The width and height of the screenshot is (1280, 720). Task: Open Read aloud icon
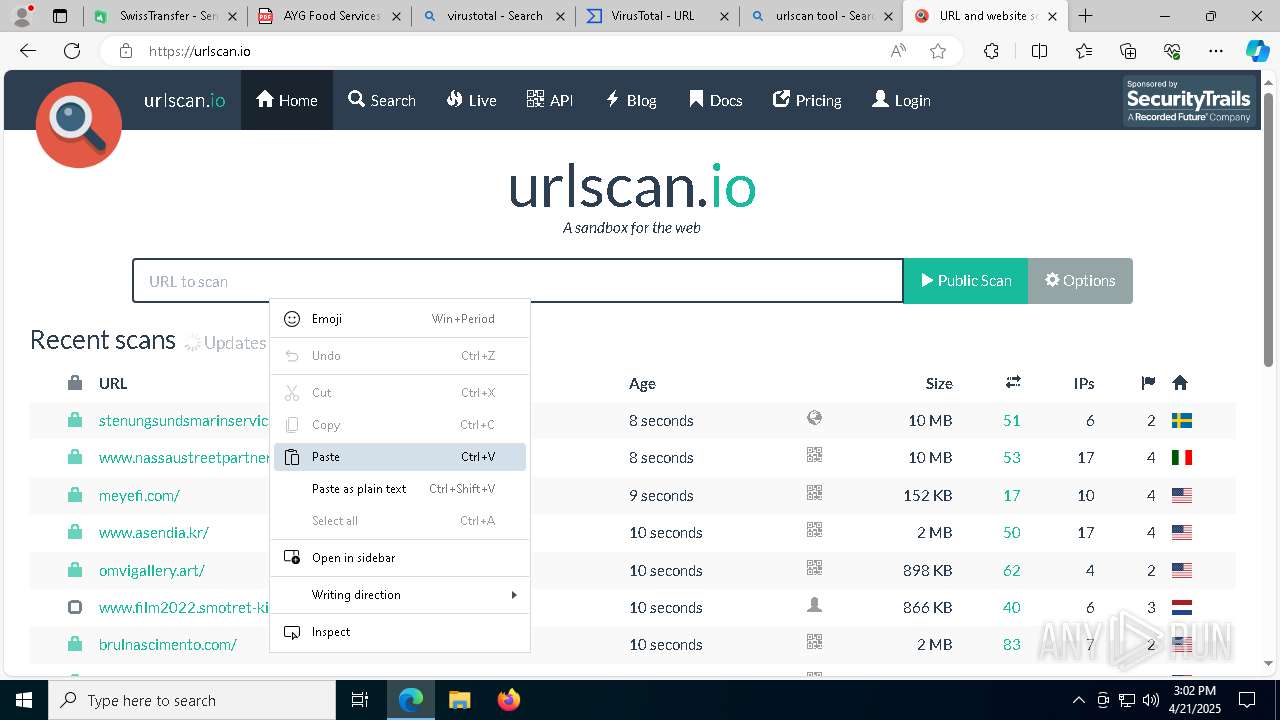[898, 52]
